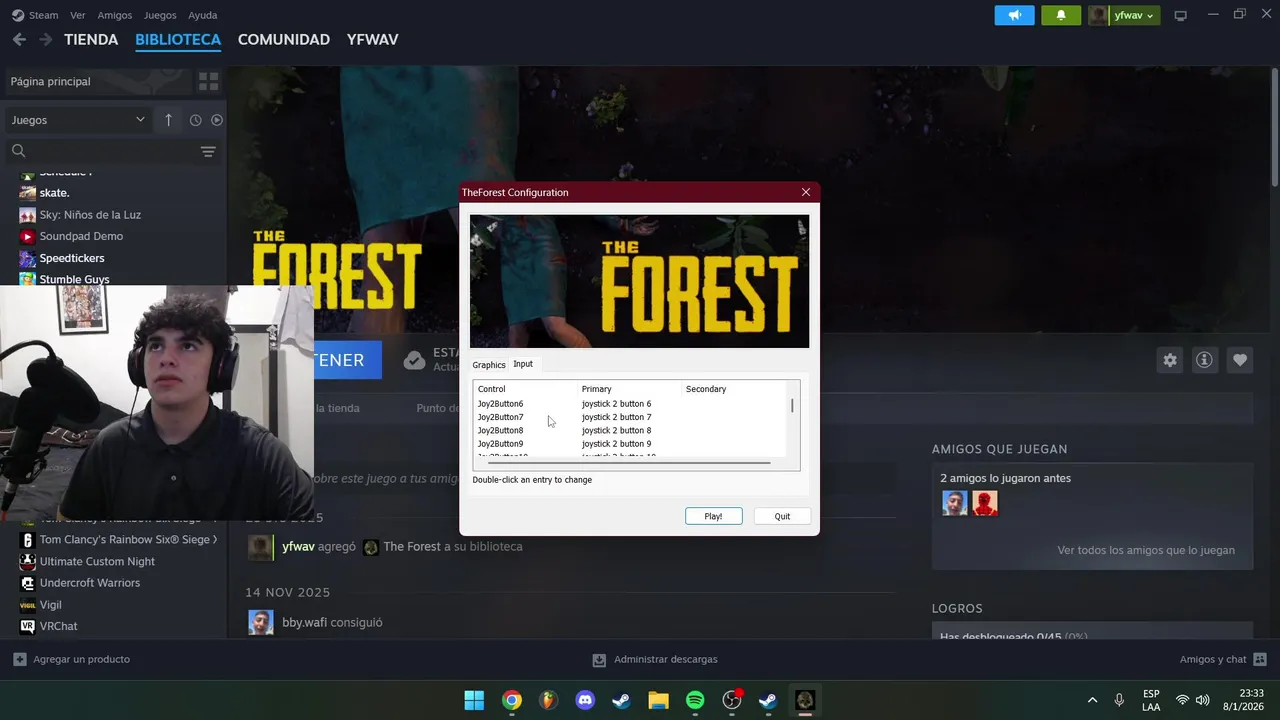
Task: Open Steam notifications bell
Action: [x=1061, y=15]
